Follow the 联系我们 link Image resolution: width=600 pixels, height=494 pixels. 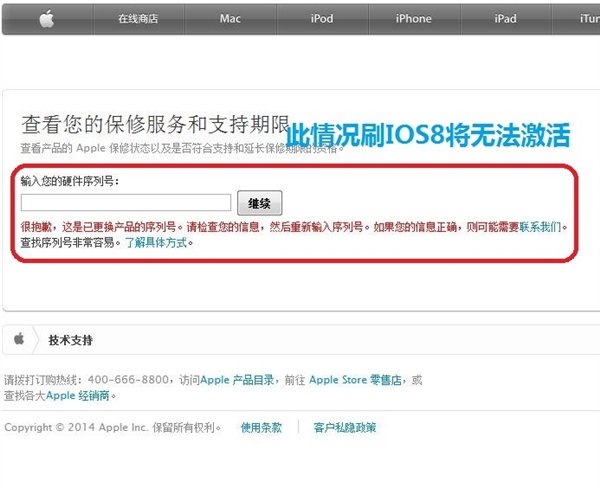point(540,227)
